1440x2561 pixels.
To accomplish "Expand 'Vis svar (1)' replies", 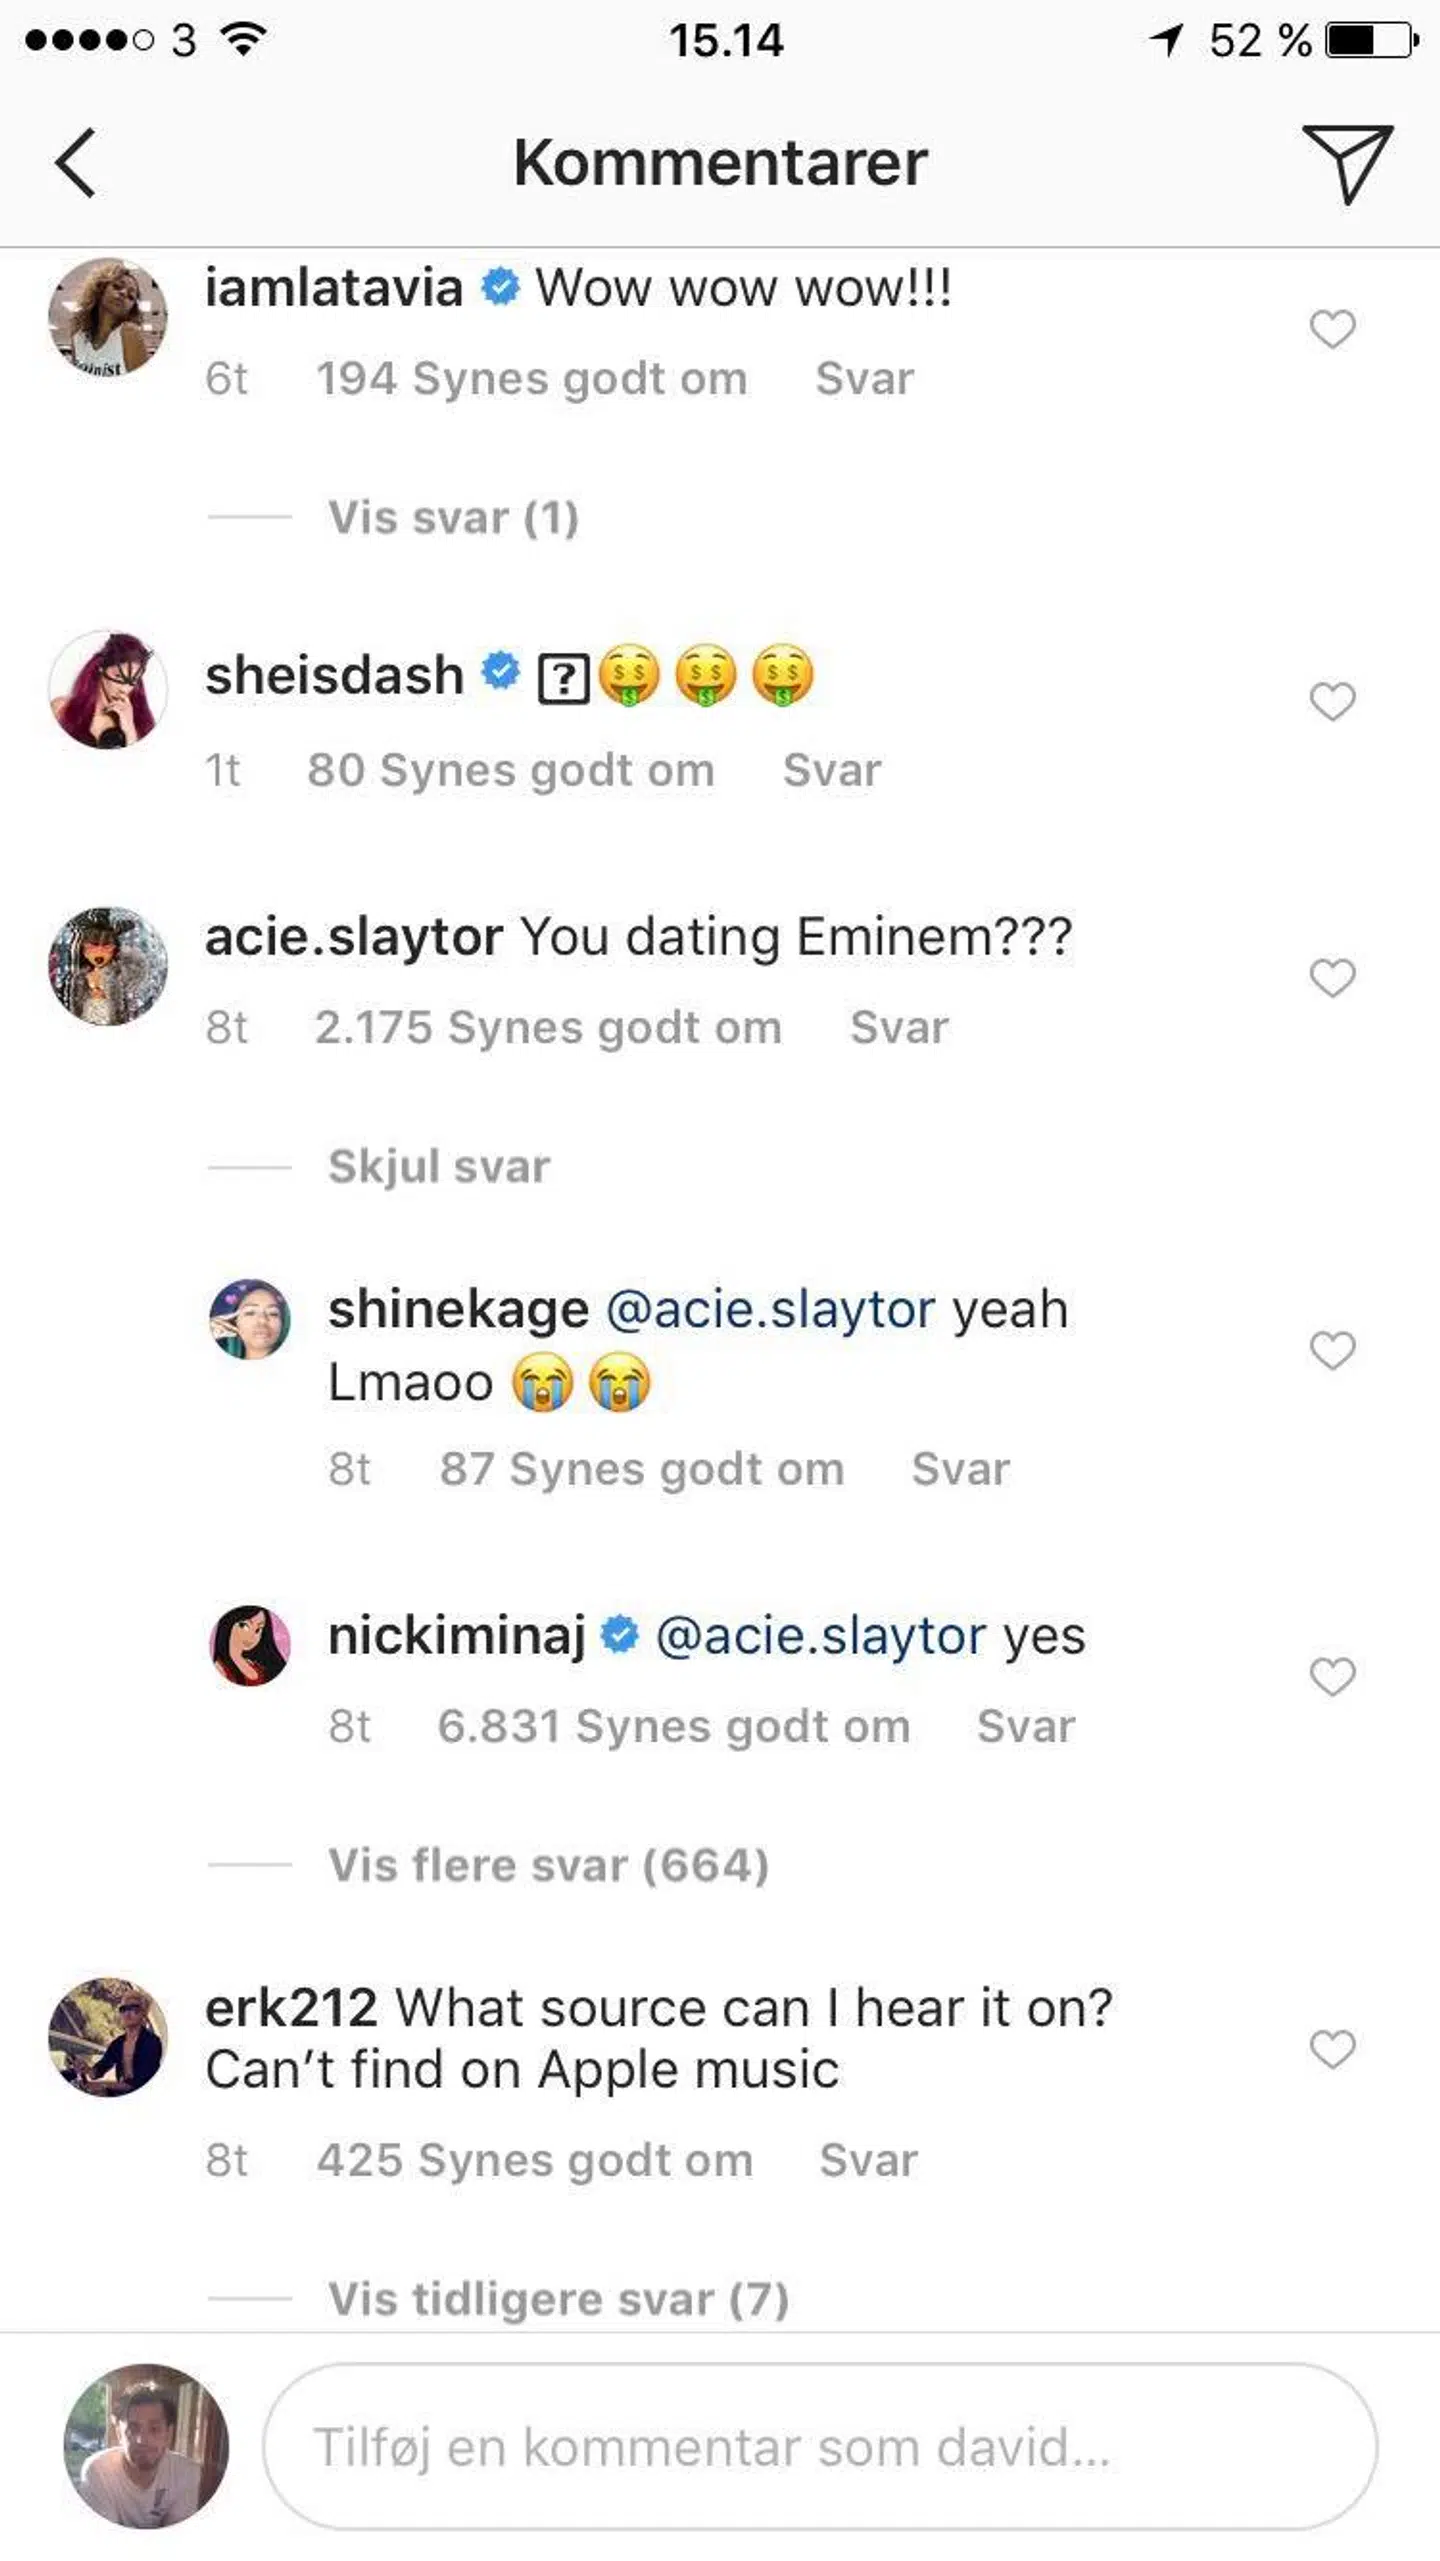I will click(453, 518).
